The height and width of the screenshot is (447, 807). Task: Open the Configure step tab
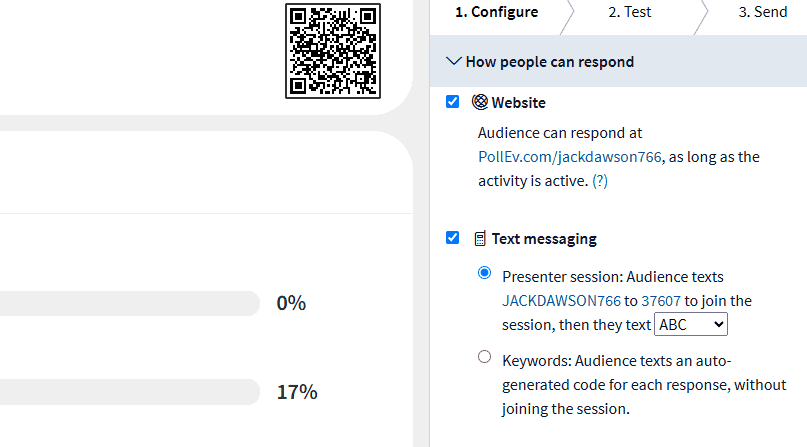point(497,12)
